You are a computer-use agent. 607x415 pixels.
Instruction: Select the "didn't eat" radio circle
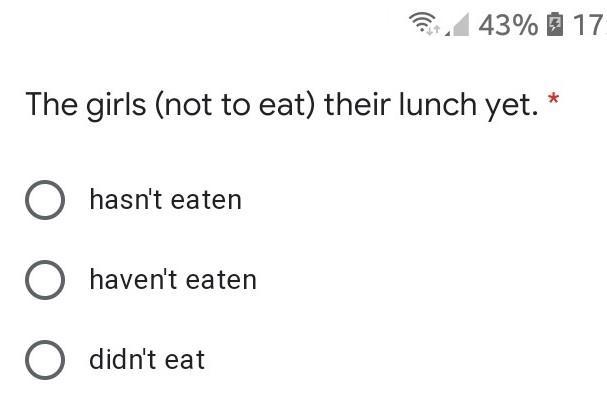pyautogui.click(x=45, y=360)
